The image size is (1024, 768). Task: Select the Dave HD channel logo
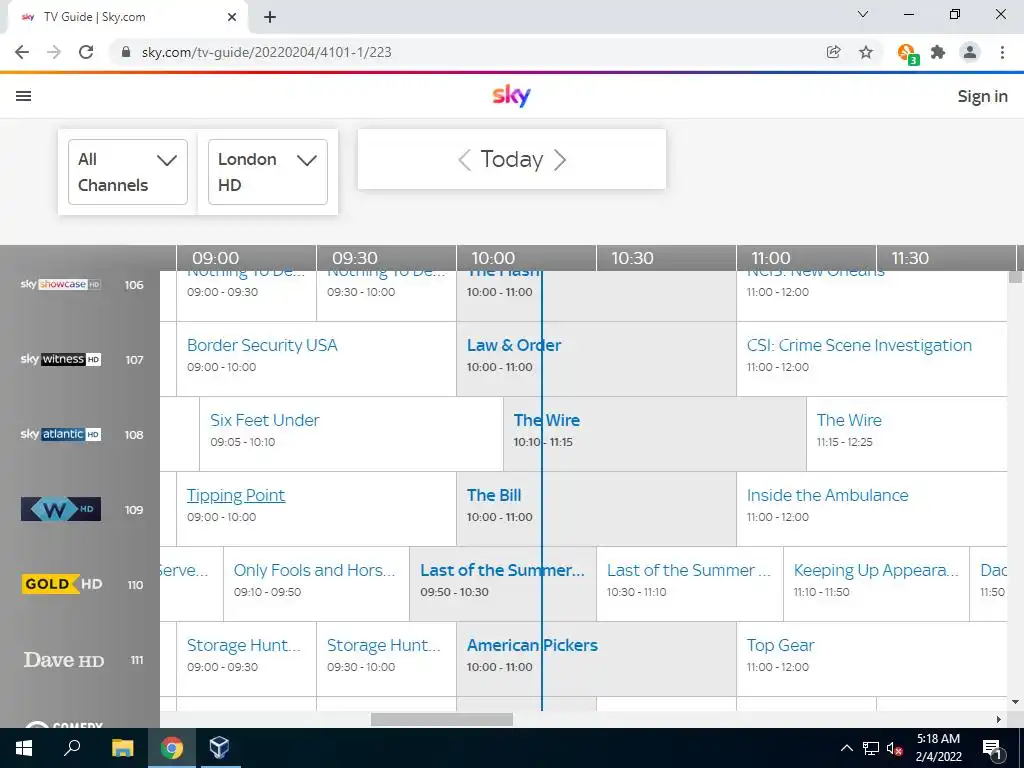(x=63, y=660)
